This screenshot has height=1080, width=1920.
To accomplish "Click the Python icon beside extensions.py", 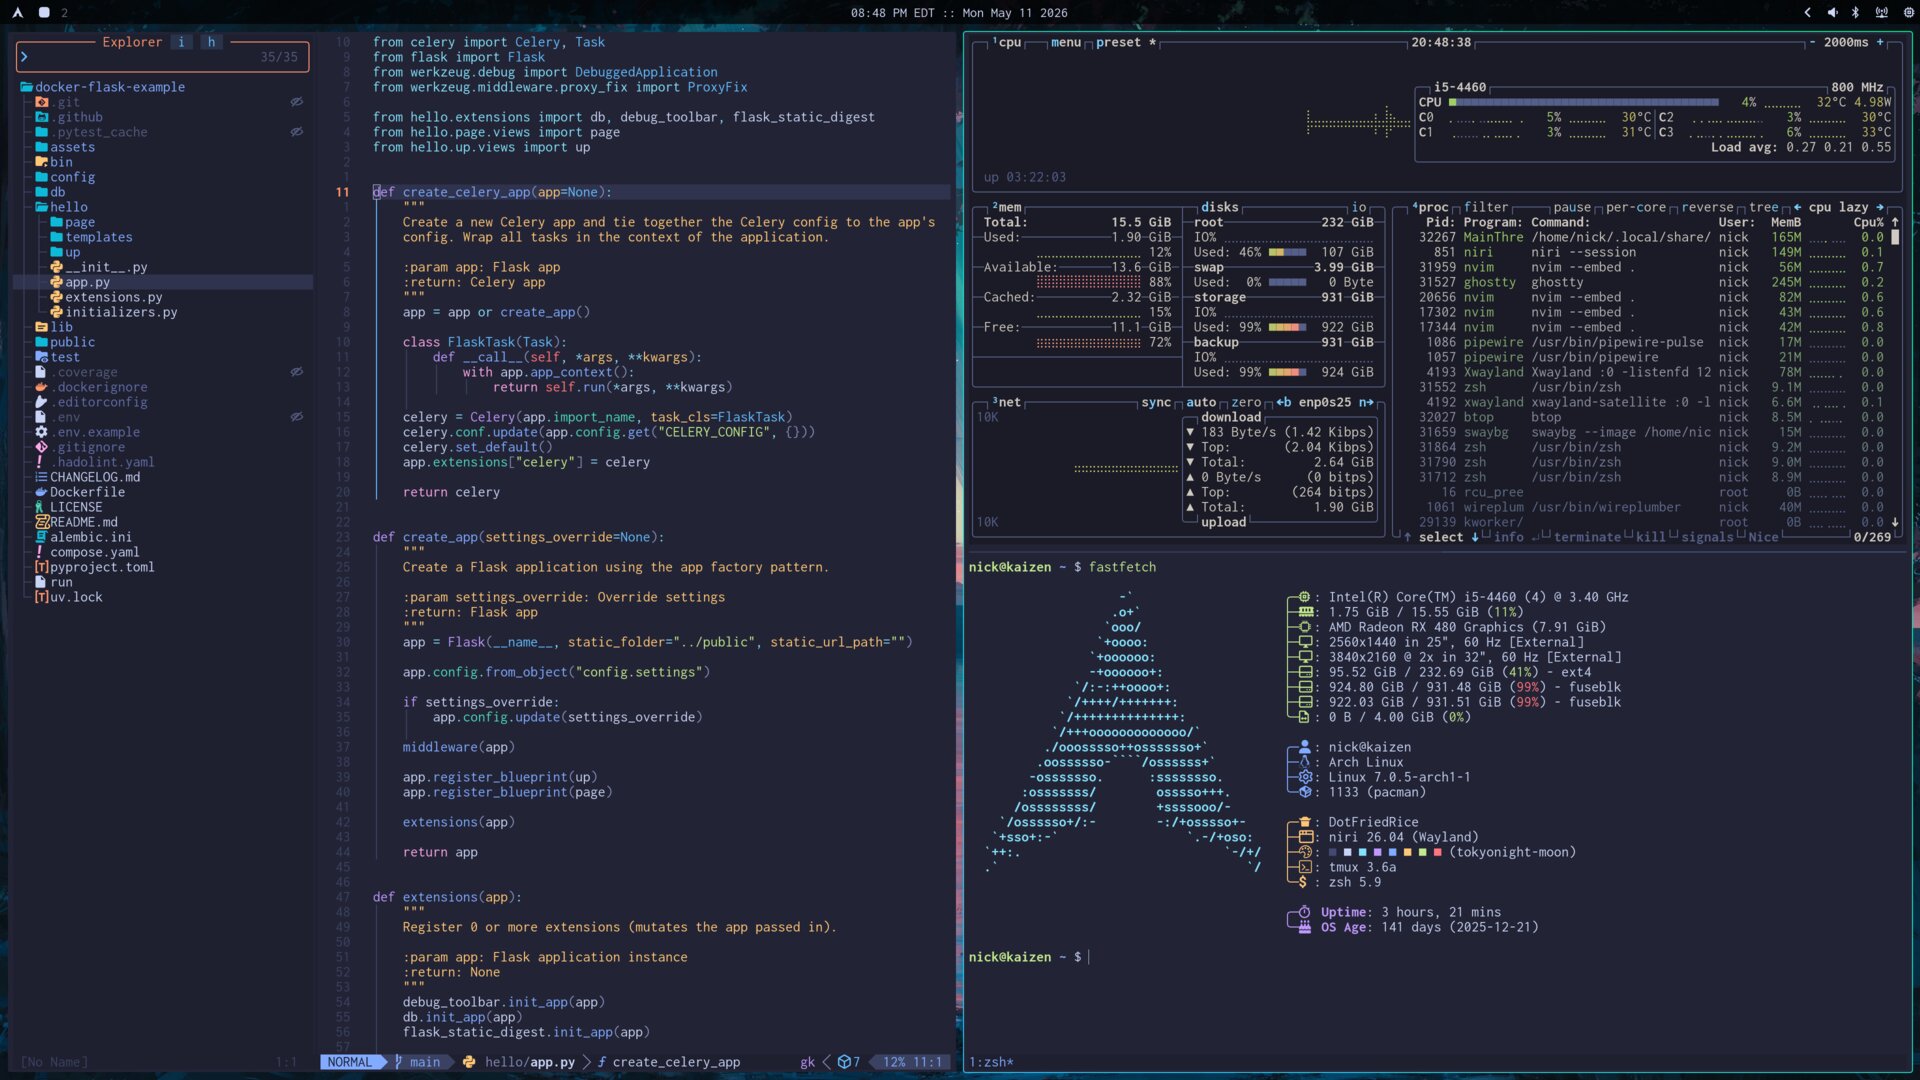I will click(x=57, y=297).
